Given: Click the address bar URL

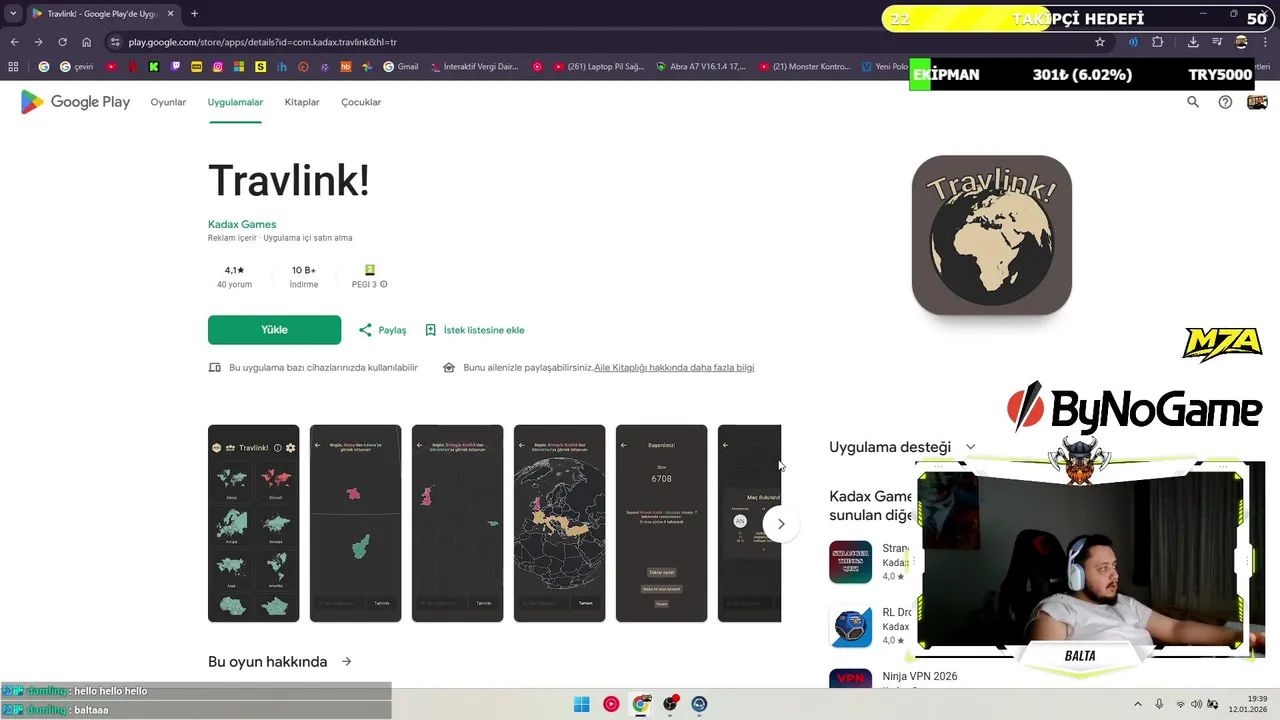Looking at the screenshot, I should [262, 42].
